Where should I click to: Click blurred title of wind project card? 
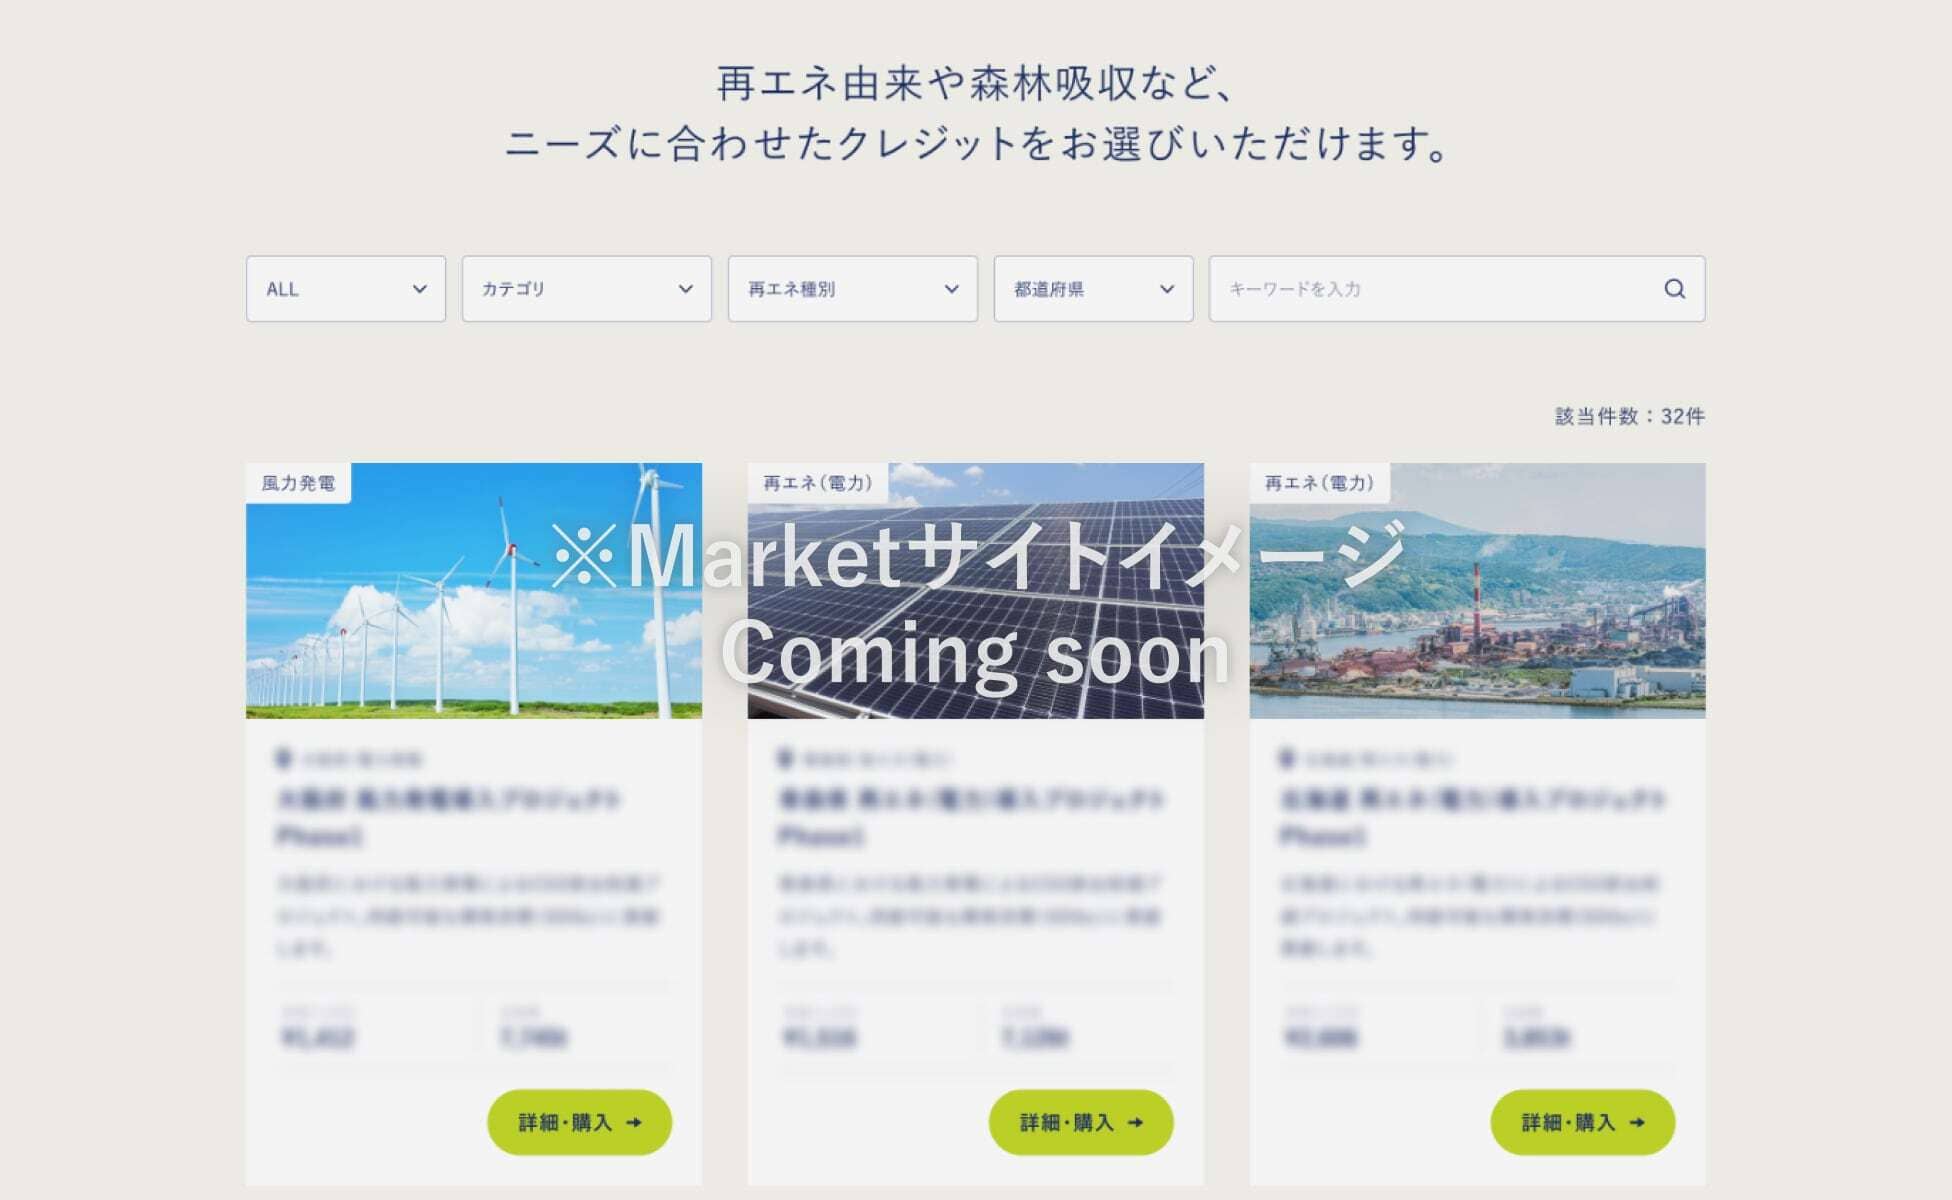click(448, 800)
